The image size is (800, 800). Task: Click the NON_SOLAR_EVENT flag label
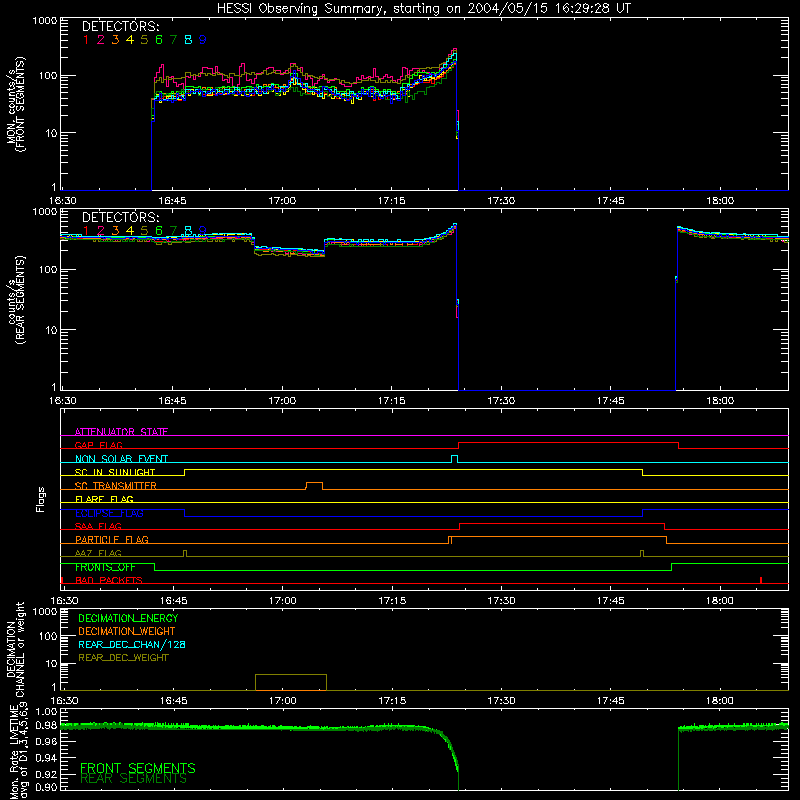(x=121, y=459)
